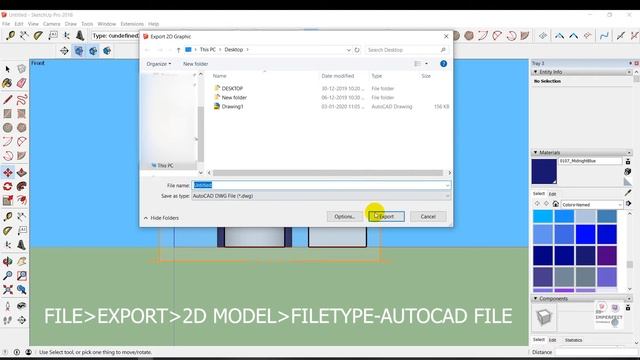
Task: Select the Walk footprints tool
Action: [7, 320]
